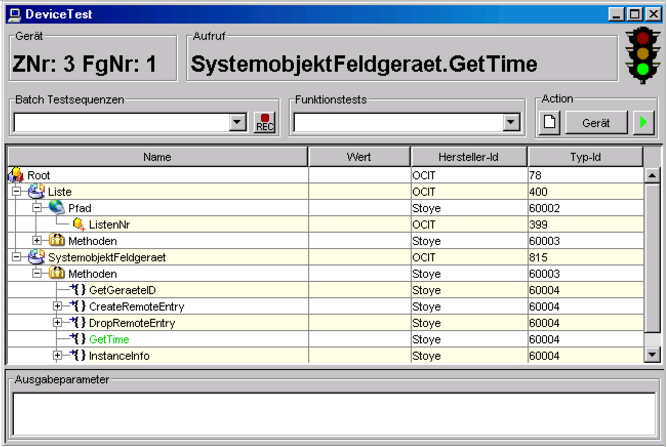This screenshot has width=667, height=447.
Task: Expand the Methoden node under Liste
Action: click(x=37, y=241)
